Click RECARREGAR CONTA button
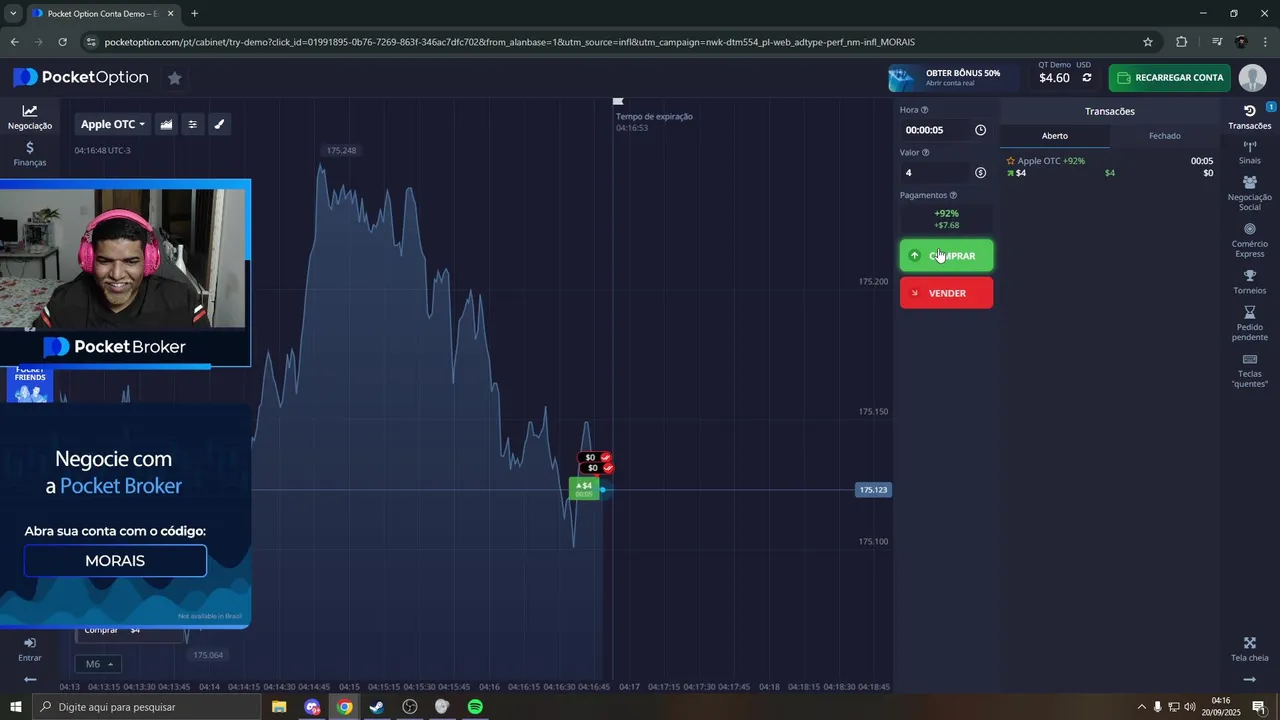Image resolution: width=1280 pixels, height=720 pixels. pos(1169,78)
